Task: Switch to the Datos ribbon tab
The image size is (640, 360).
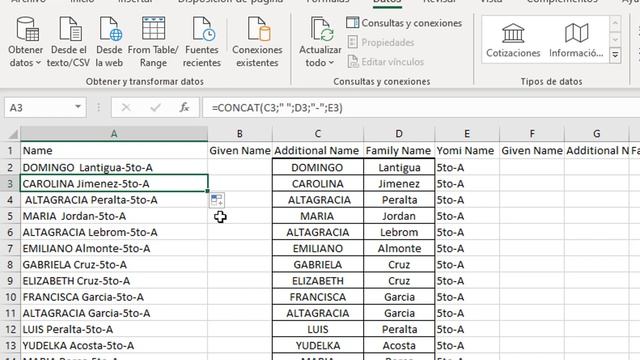Action: [x=387, y=2]
